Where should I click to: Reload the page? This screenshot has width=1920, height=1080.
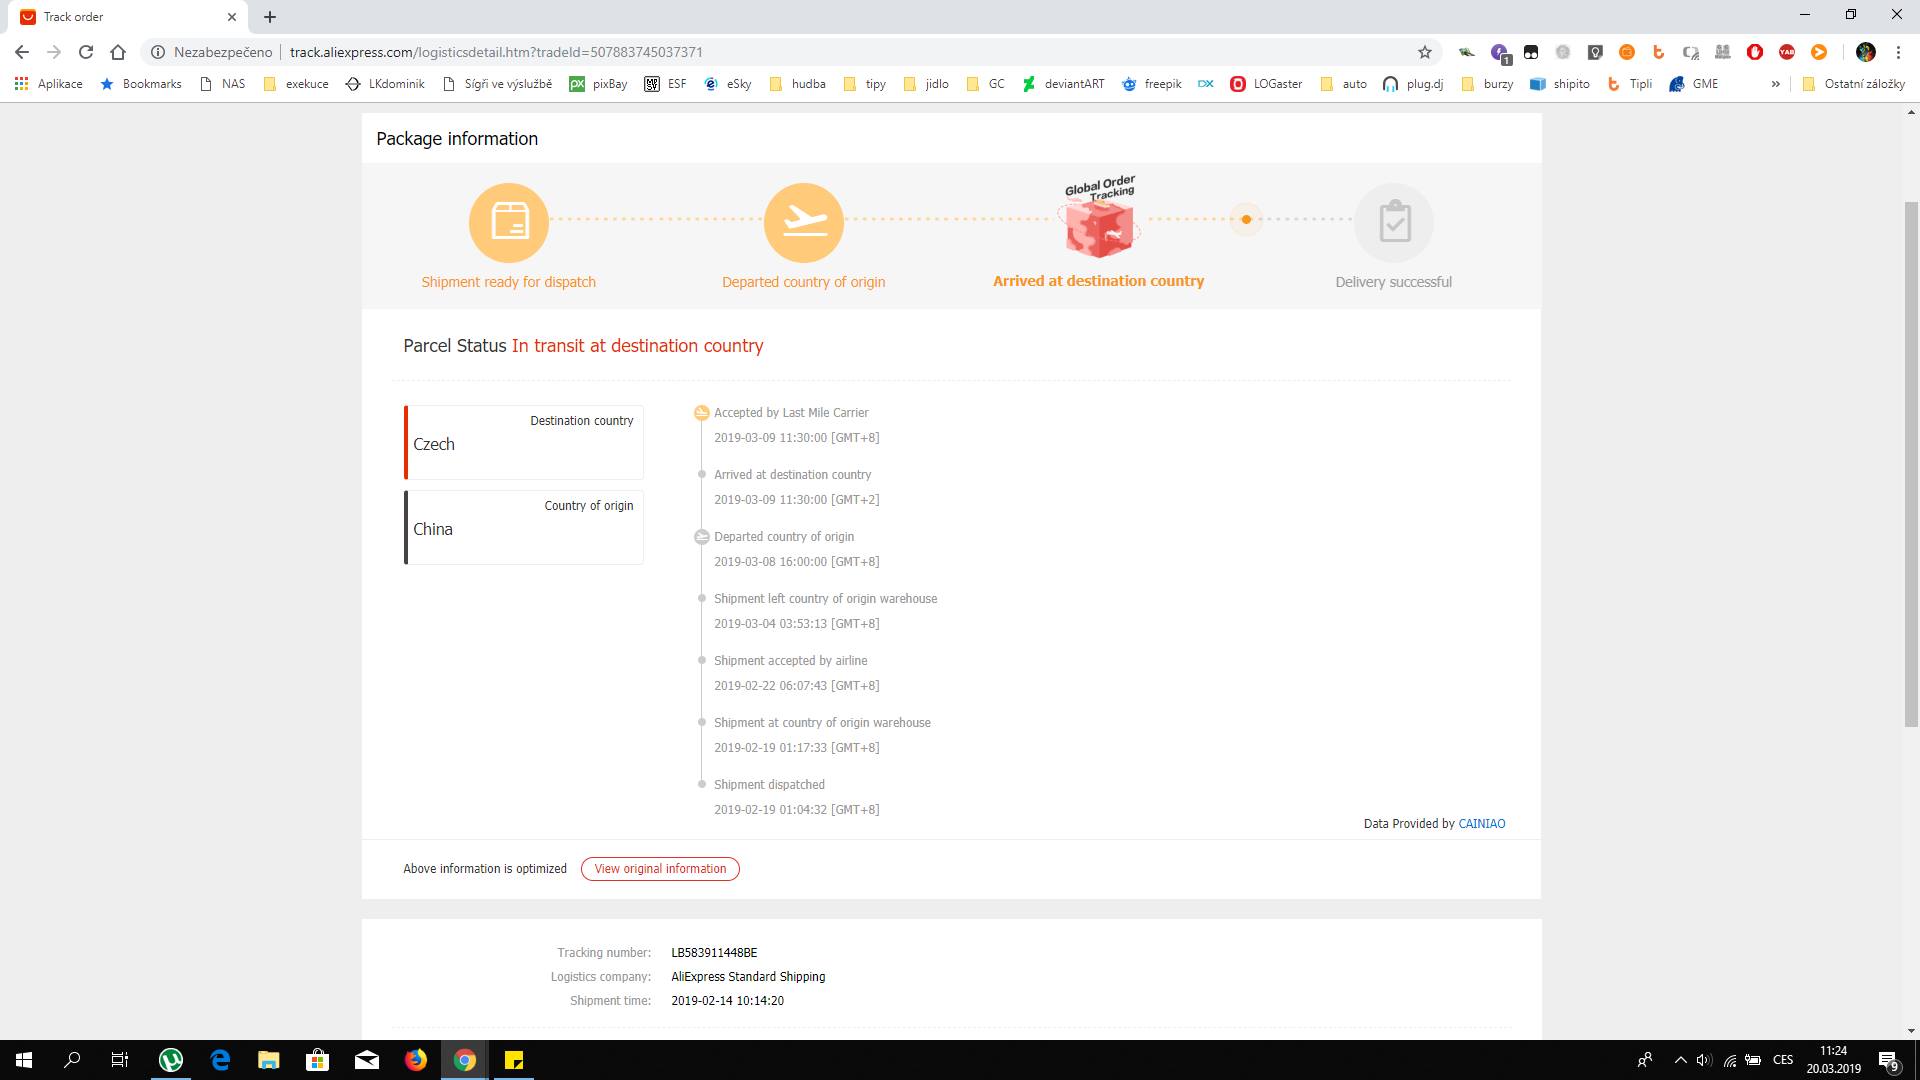(86, 52)
